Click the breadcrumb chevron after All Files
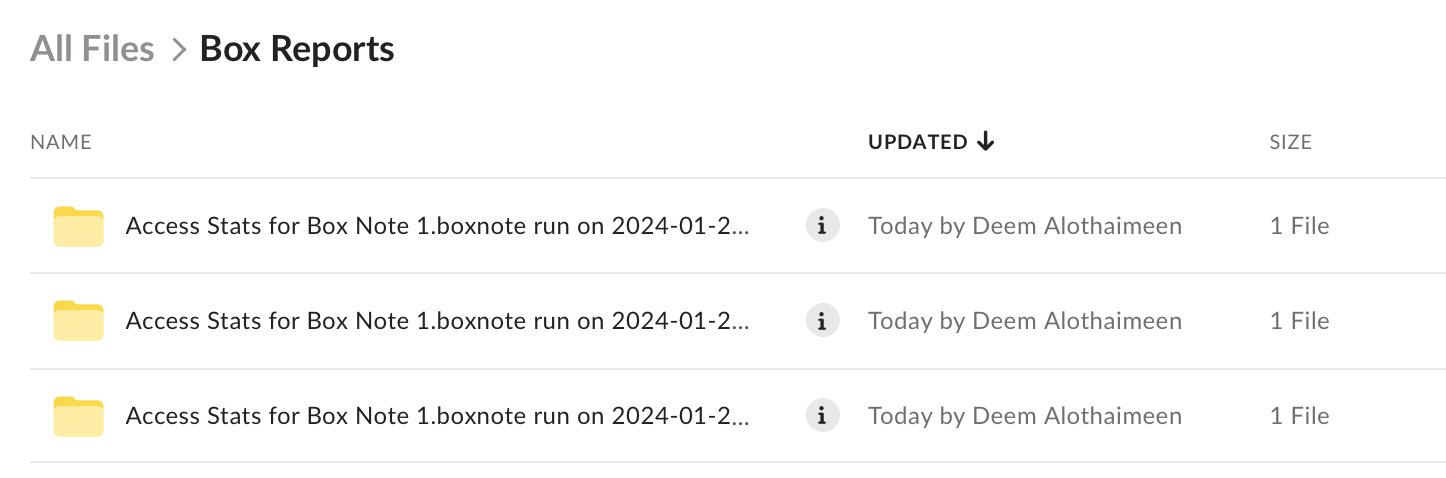The height and width of the screenshot is (478, 1446). (179, 49)
